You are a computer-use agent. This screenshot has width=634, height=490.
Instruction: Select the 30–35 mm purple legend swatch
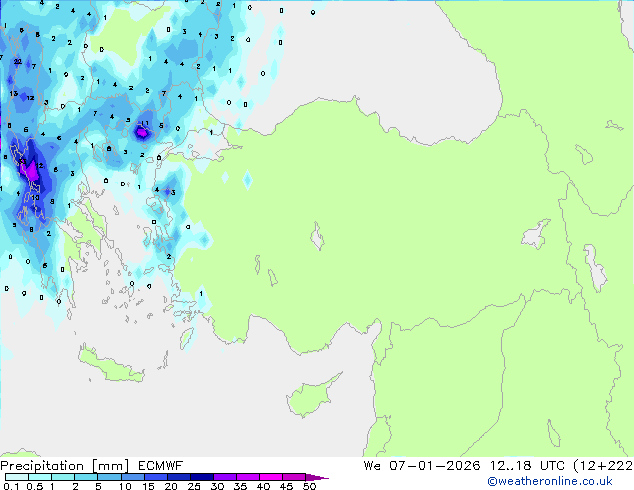224,477
